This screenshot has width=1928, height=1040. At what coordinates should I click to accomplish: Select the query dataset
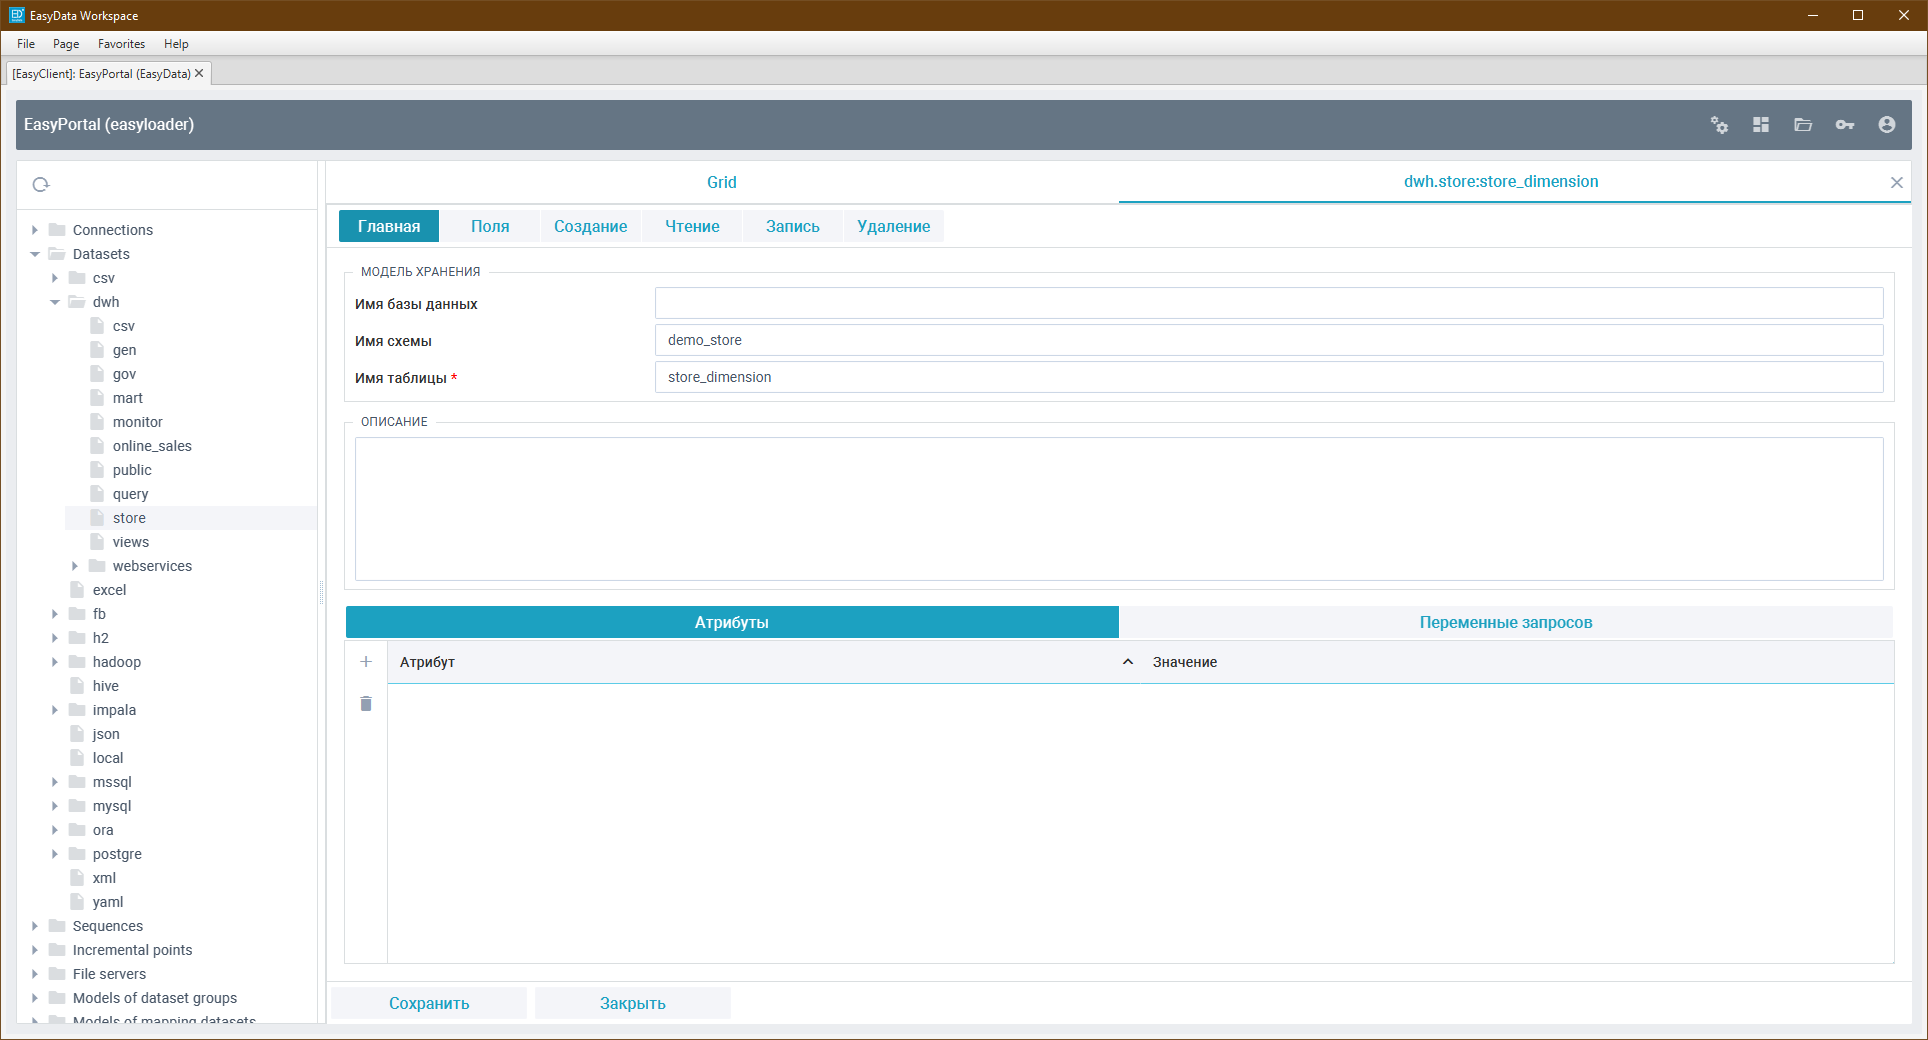click(x=130, y=494)
